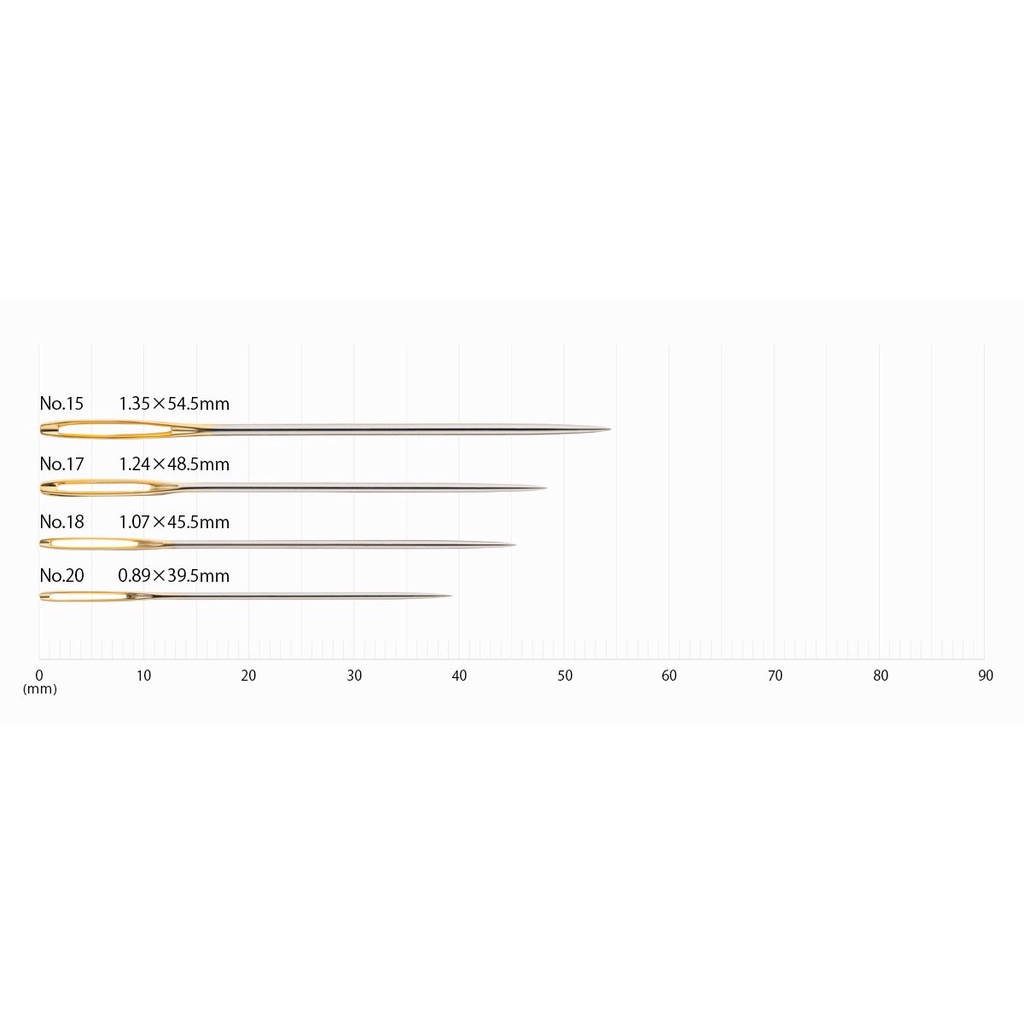Viewport: 1024px width, 1024px height.
Task: Select the 0.89×39.5mm size text
Action: pos(173,575)
